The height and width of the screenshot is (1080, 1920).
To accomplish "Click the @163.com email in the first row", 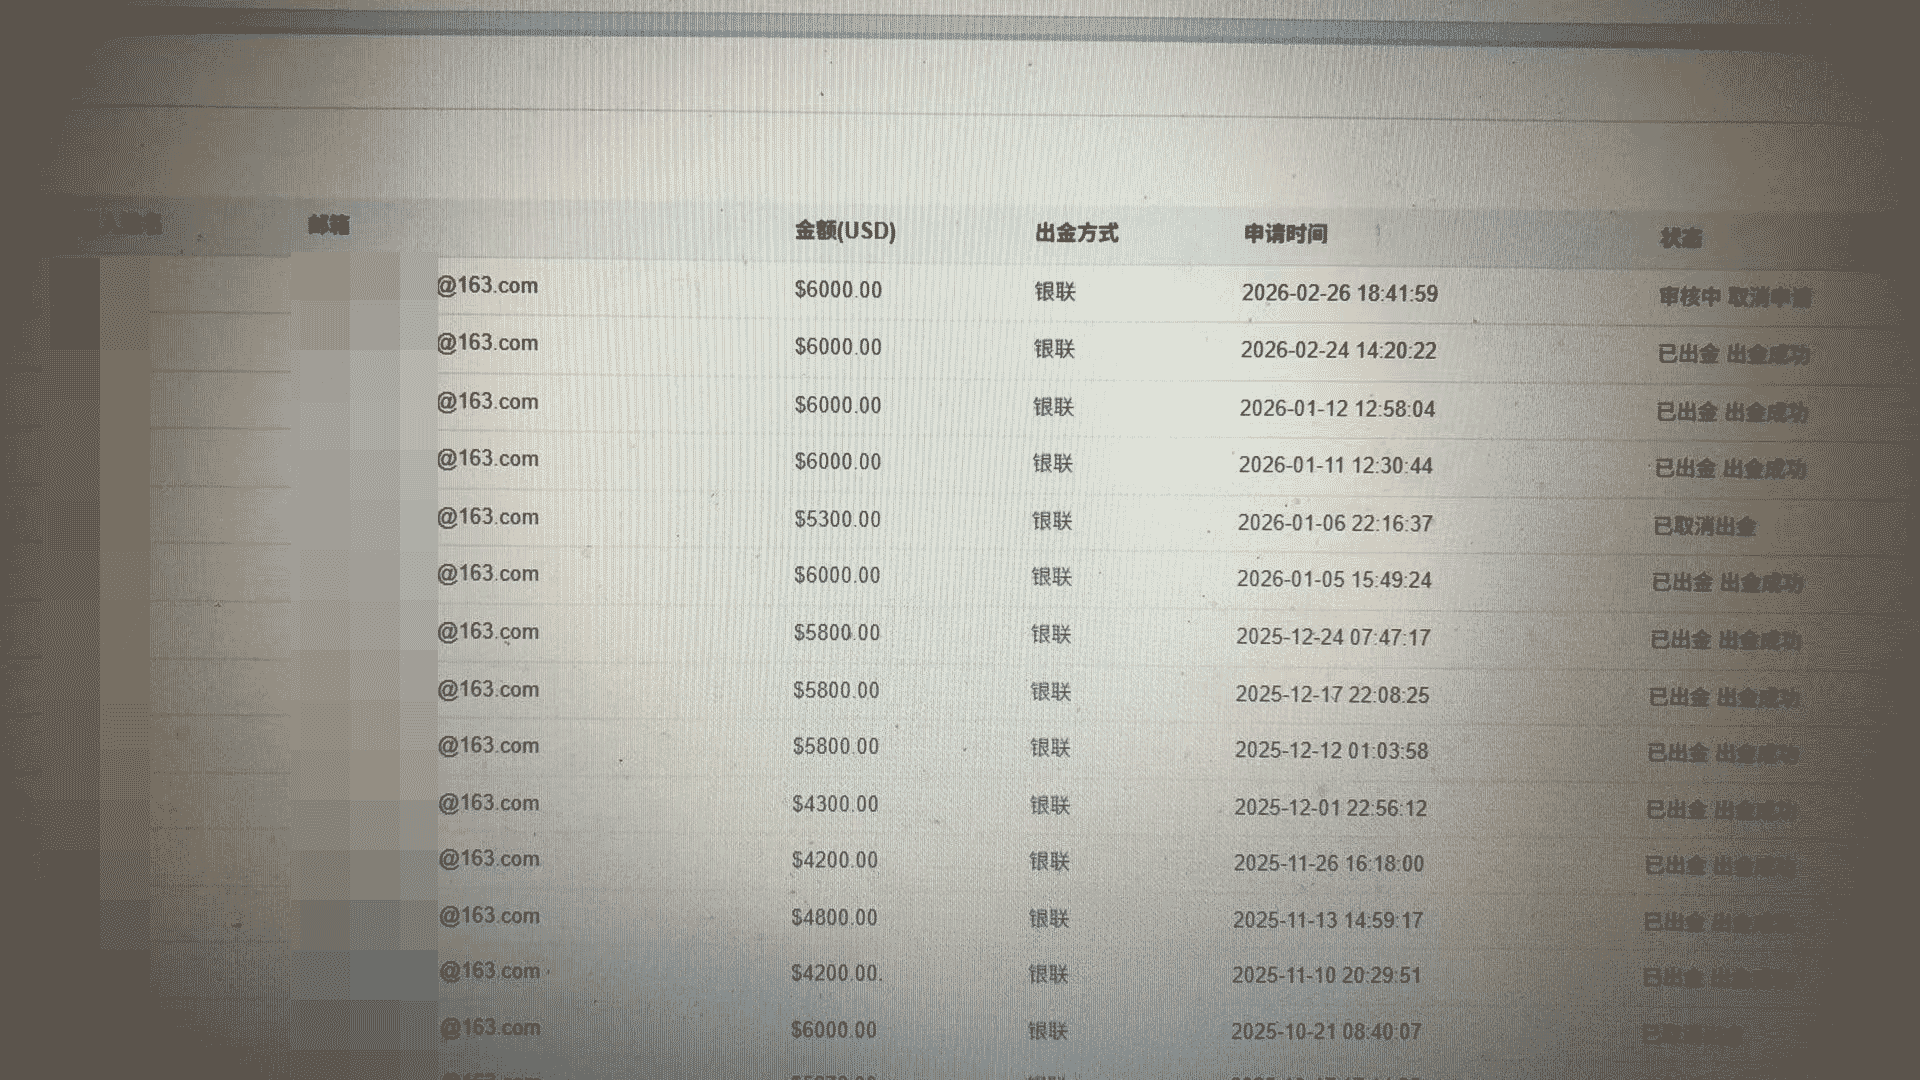I will click(x=487, y=286).
